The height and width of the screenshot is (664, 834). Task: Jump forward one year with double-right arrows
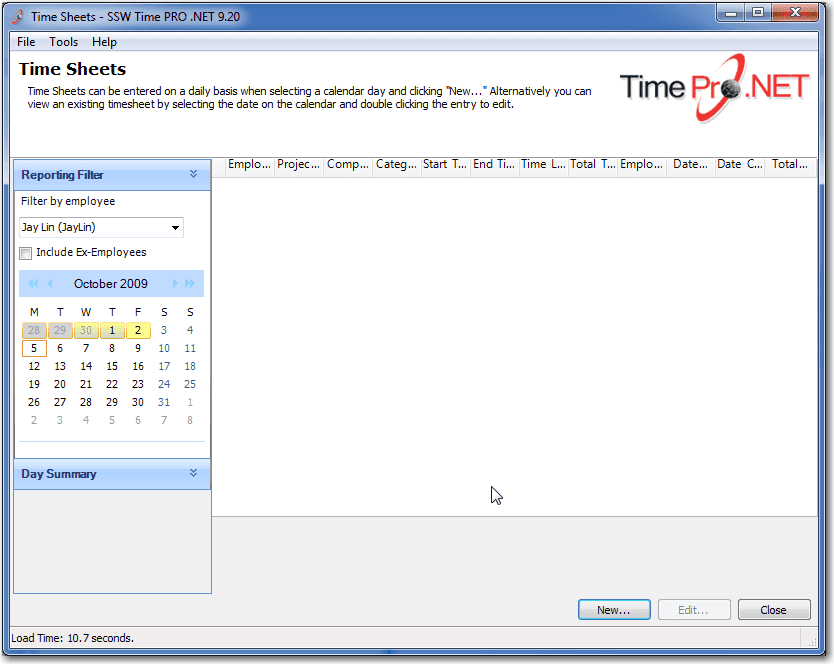(x=191, y=284)
